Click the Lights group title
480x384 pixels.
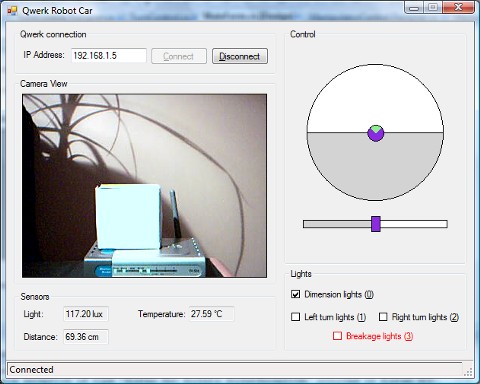(301, 274)
